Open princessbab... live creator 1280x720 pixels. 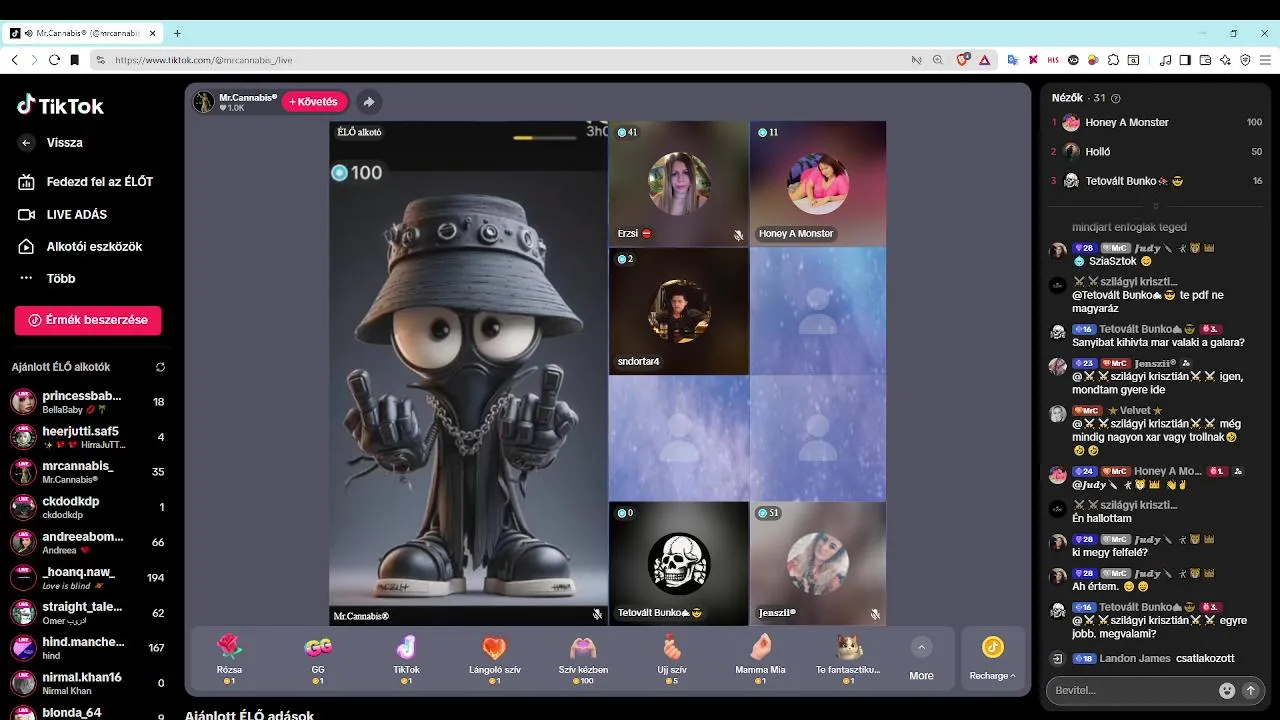point(88,402)
